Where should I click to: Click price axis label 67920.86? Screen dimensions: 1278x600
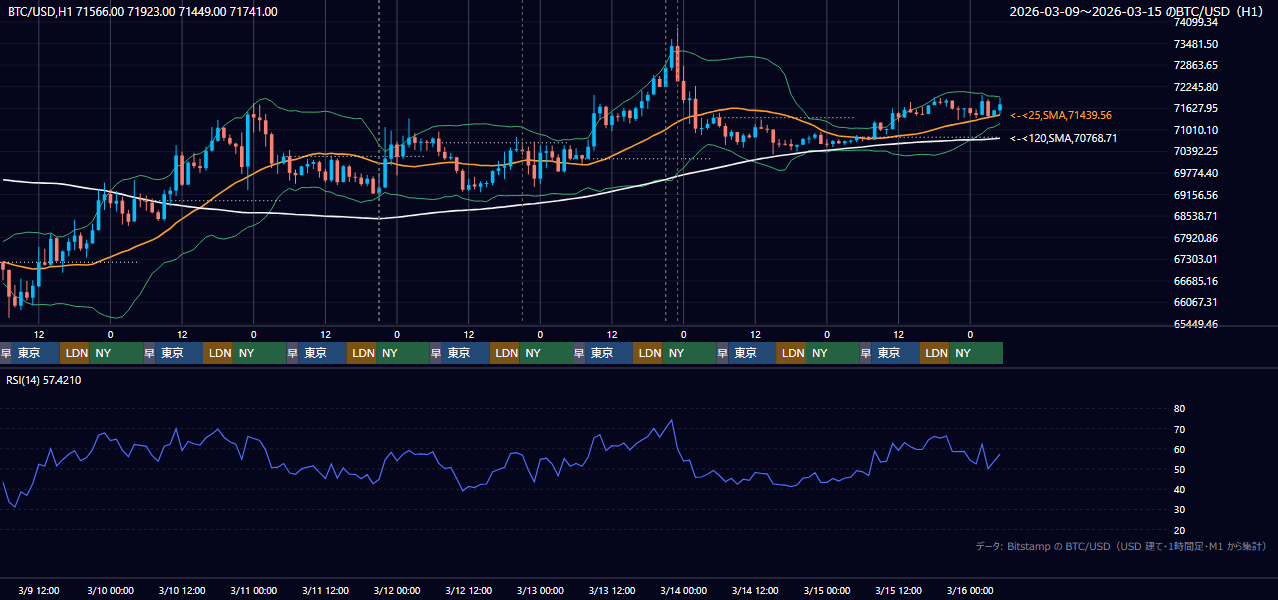point(1196,238)
